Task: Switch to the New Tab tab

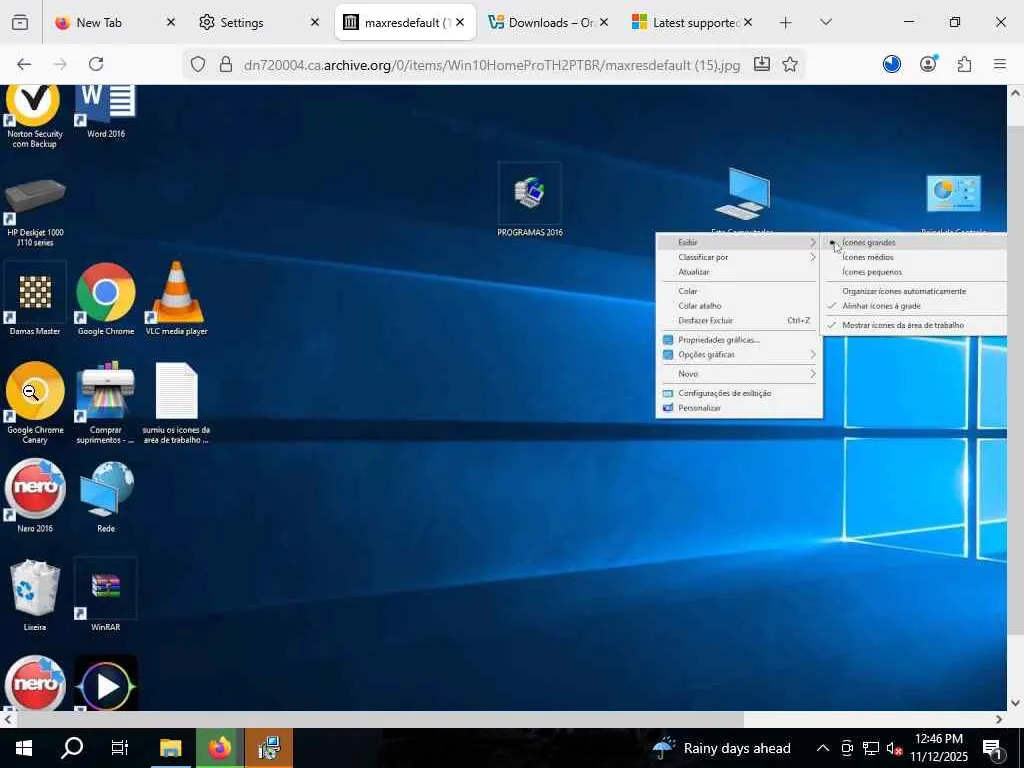Action: coord(115,22)
